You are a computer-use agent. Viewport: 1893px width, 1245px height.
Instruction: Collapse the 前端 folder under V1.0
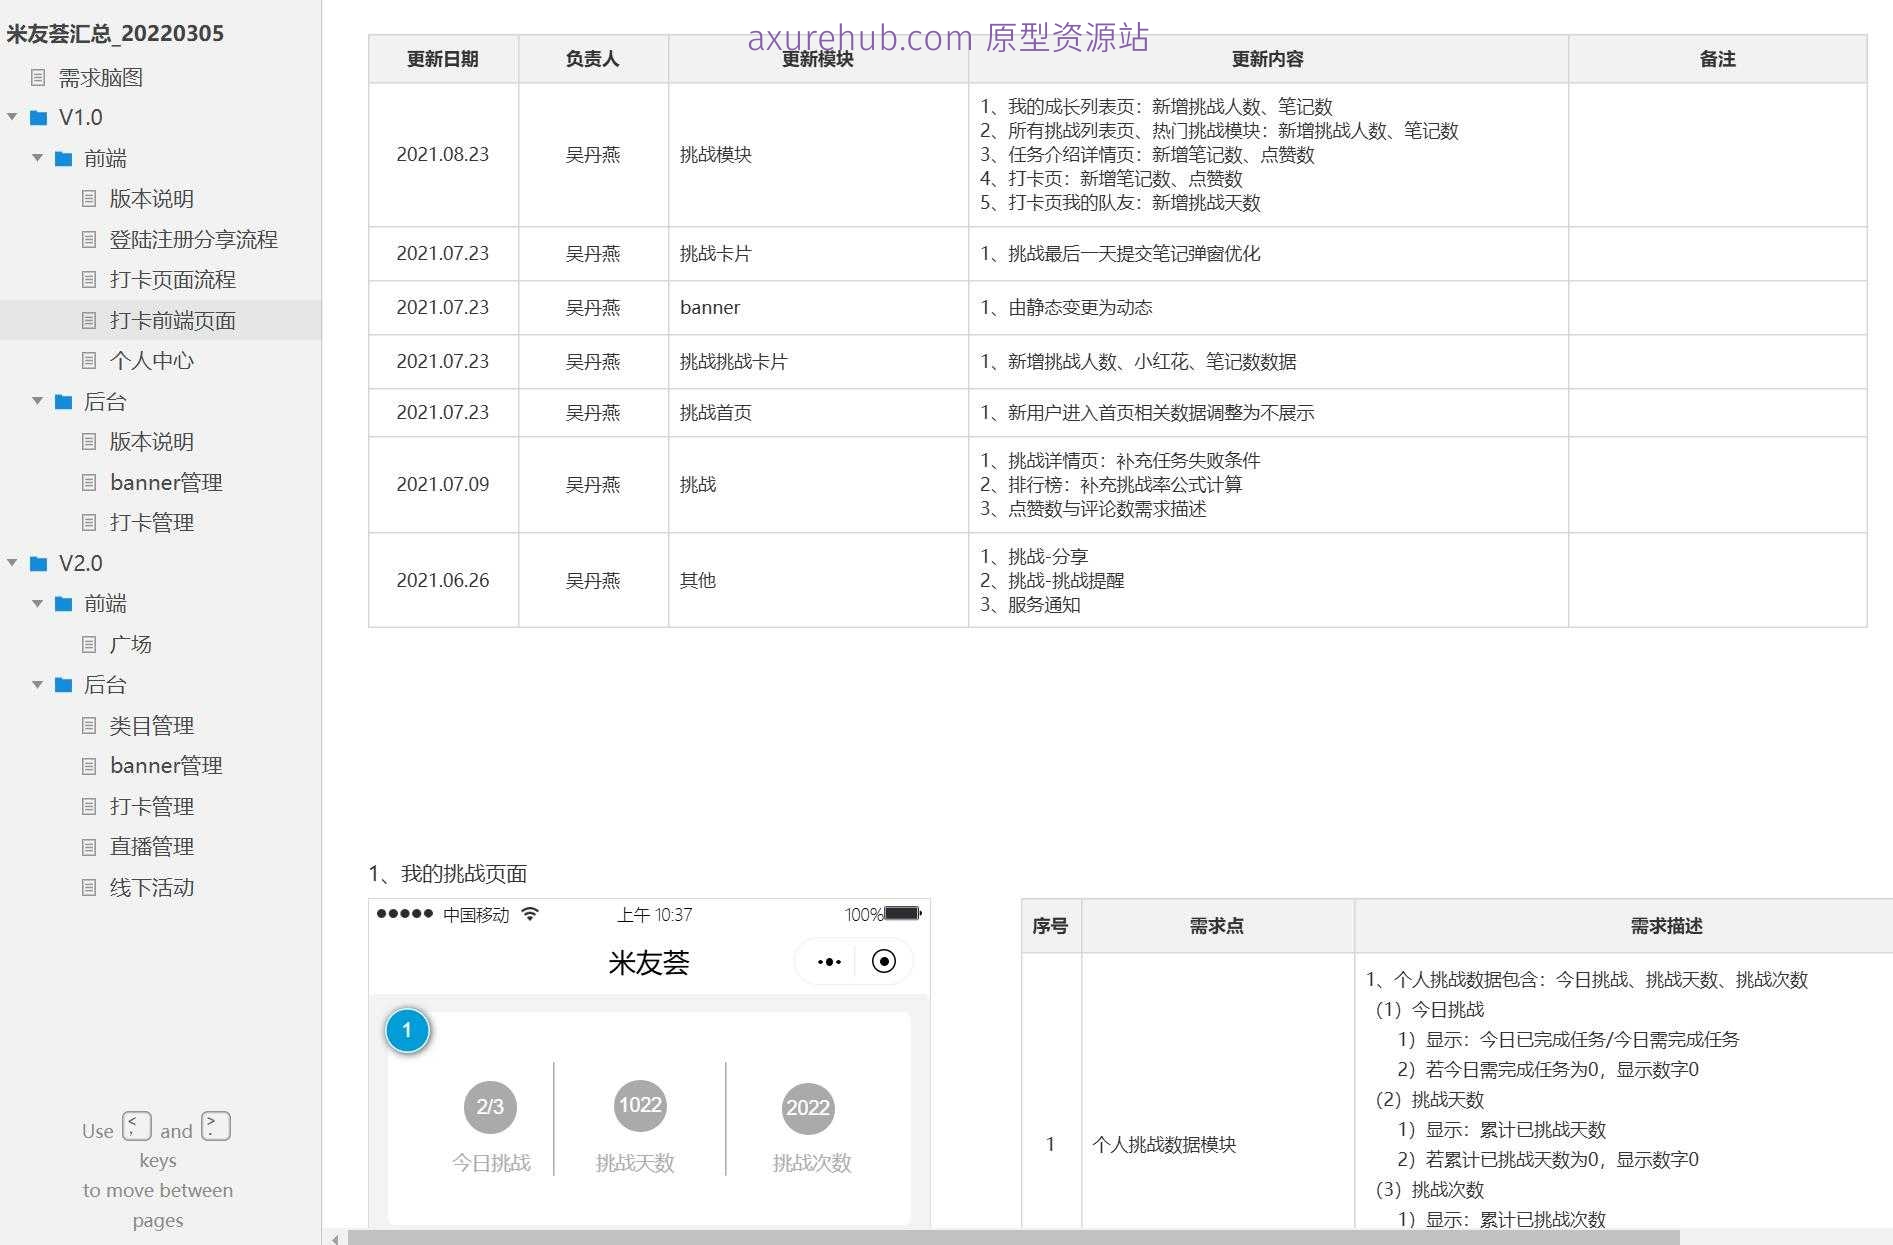point(38,158)
